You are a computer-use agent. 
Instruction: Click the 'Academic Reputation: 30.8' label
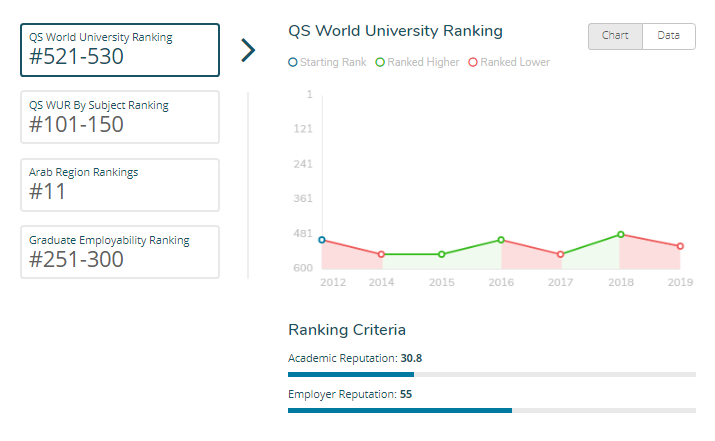(355, 358)
